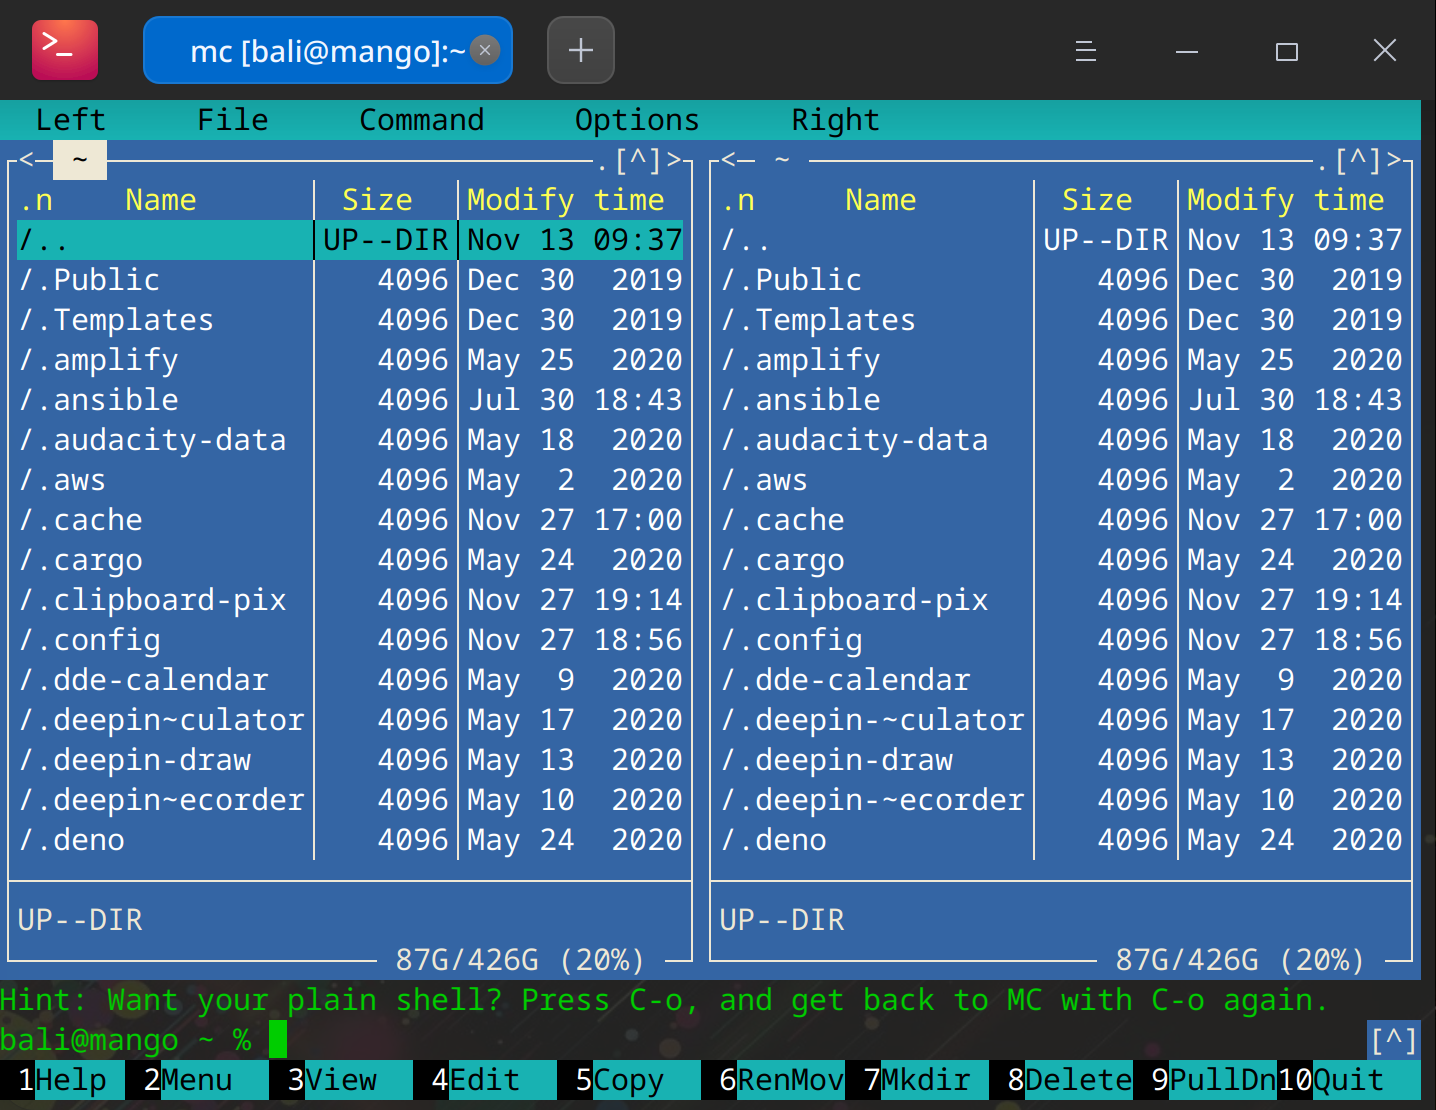Click 9PullDn function key
Viewport: 1436px width, 1110px height.
[x=1205, y=1080]
